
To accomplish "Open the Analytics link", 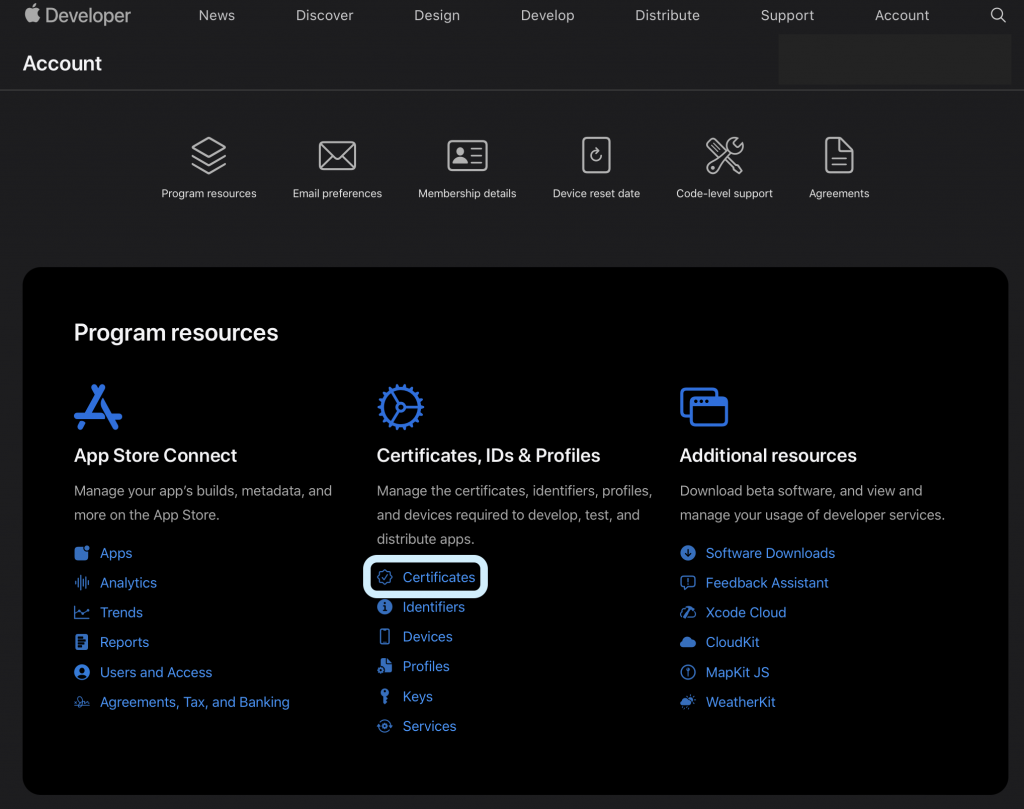I will 128,582.
